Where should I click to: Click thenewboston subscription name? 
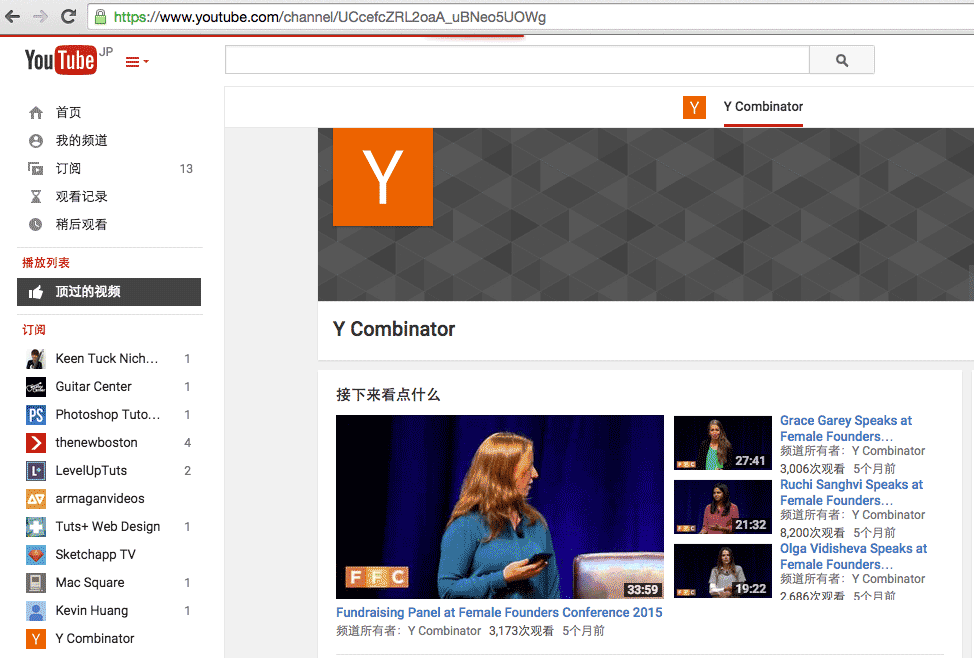96,442
